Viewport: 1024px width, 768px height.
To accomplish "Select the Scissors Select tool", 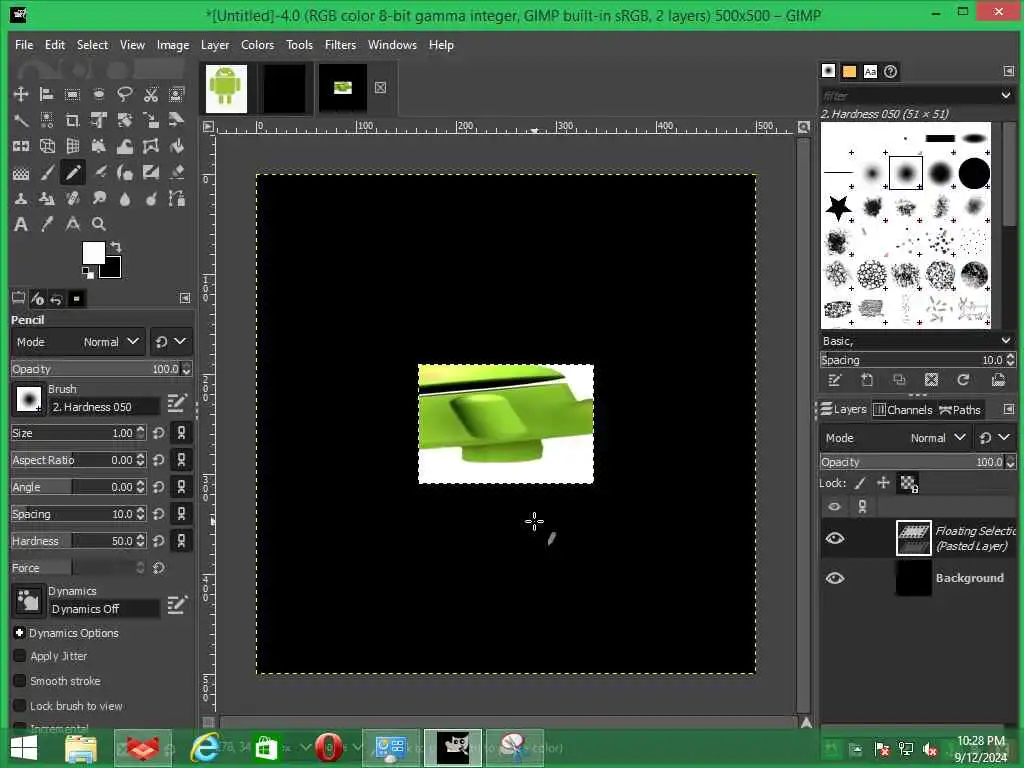I will [151, 94].
